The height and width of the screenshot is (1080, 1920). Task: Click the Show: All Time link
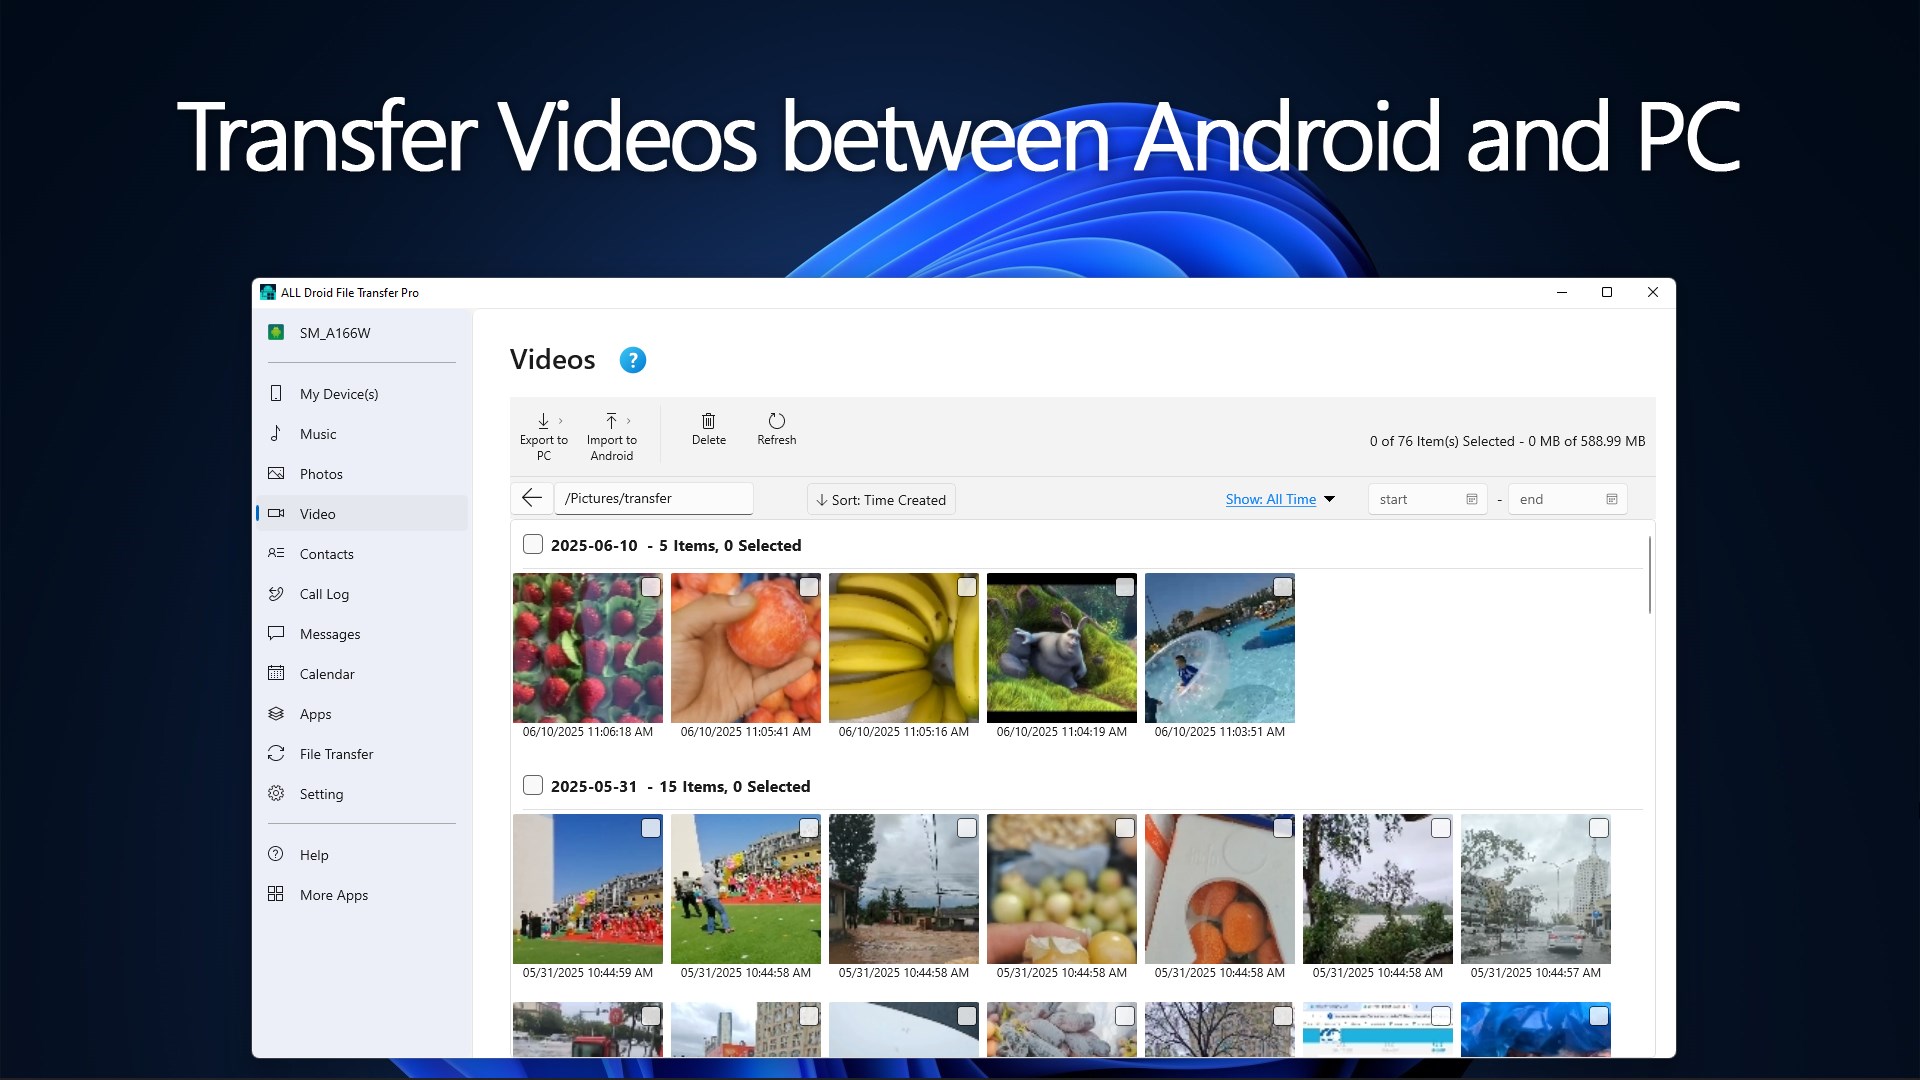[1271, 499]
